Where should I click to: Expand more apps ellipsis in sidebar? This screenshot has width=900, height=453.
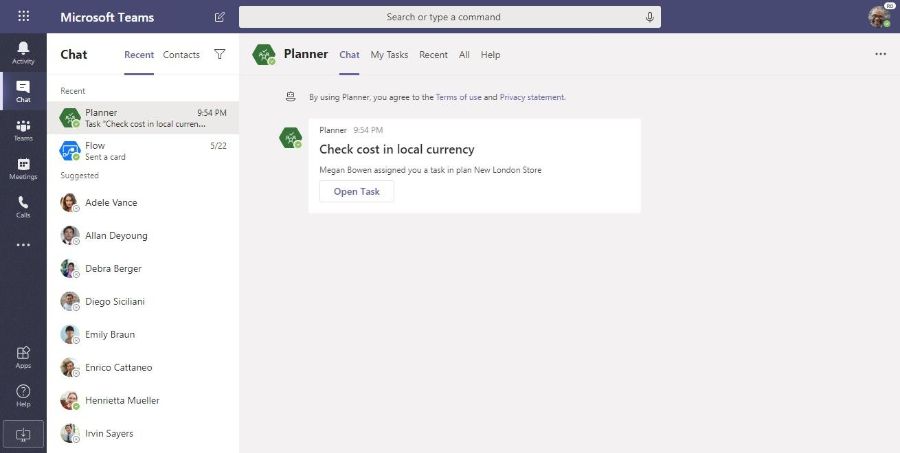23,245
